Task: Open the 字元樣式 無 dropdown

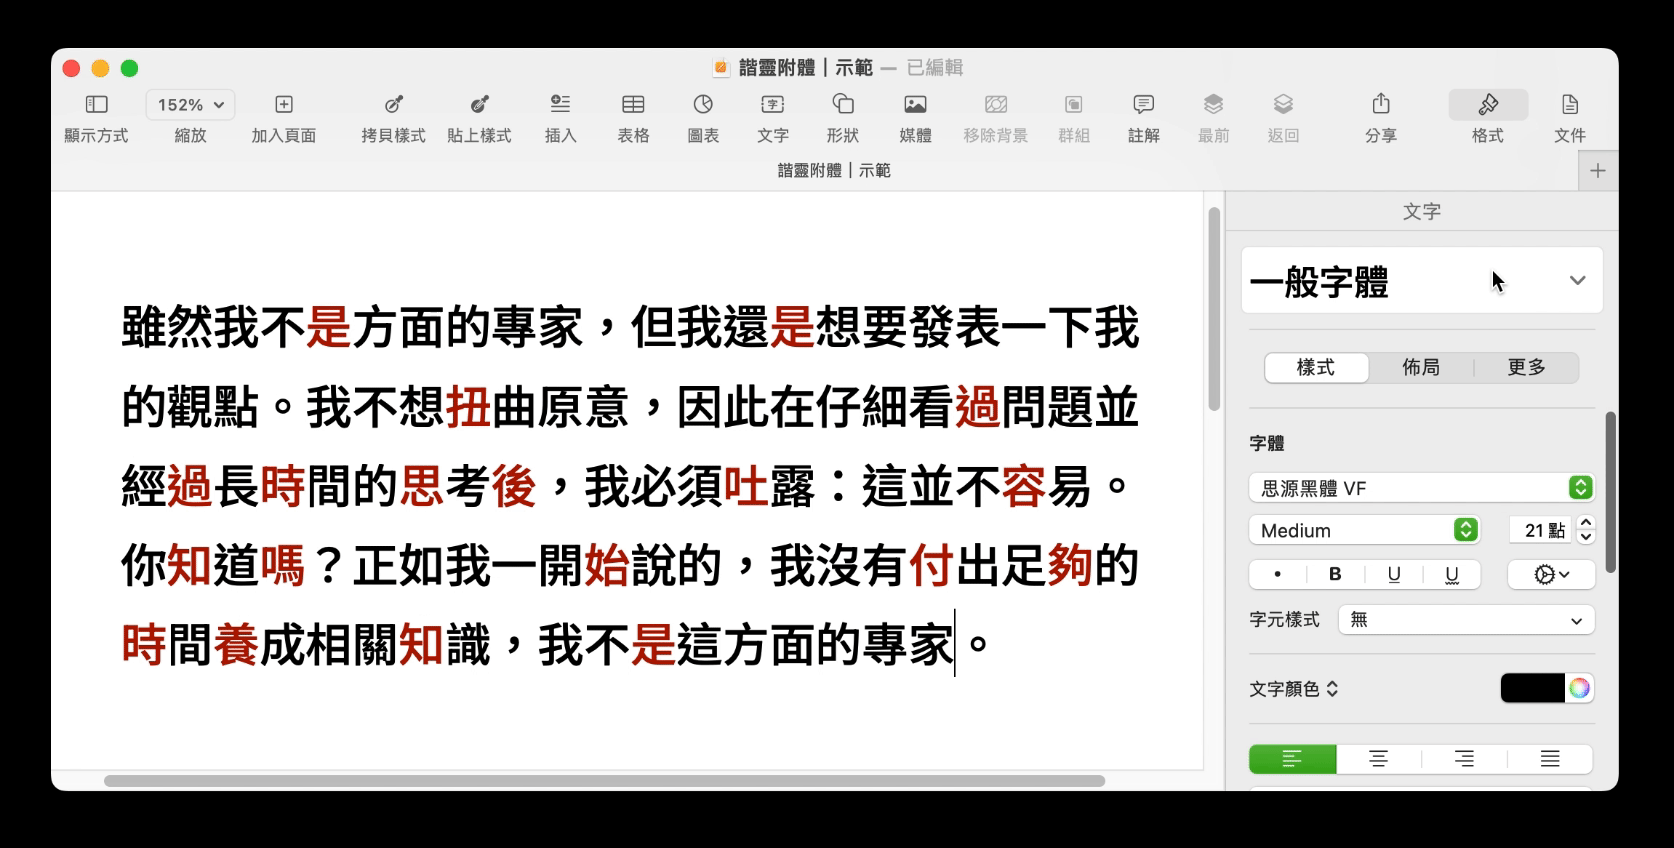Action: (x=1466, y=620)
